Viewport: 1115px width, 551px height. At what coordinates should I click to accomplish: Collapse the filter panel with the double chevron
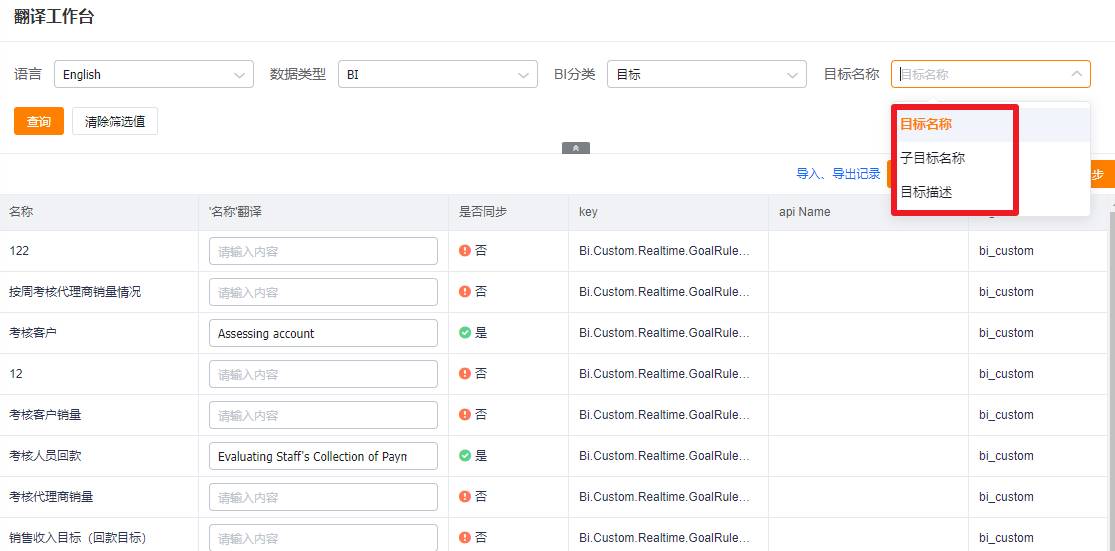[576, 148]
